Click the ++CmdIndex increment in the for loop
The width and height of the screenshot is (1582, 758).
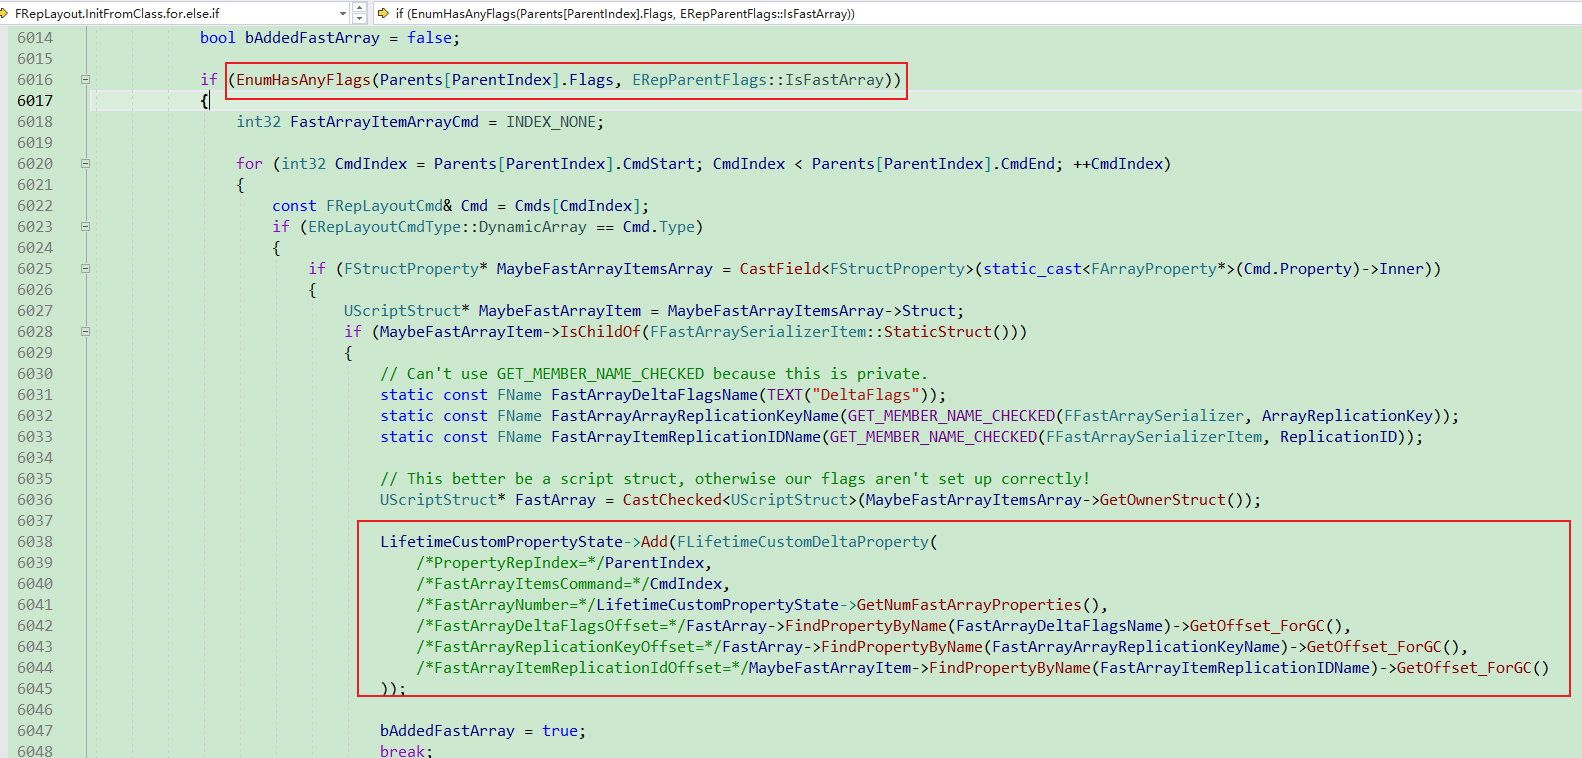[x=1117, y=164]
